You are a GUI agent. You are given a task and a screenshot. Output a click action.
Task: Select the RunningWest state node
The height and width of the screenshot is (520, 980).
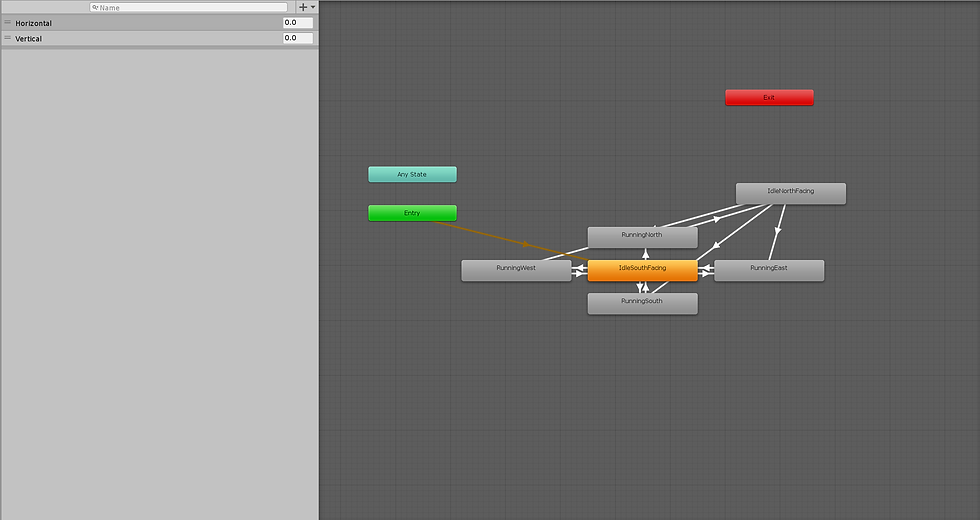[x=516, y=271]
